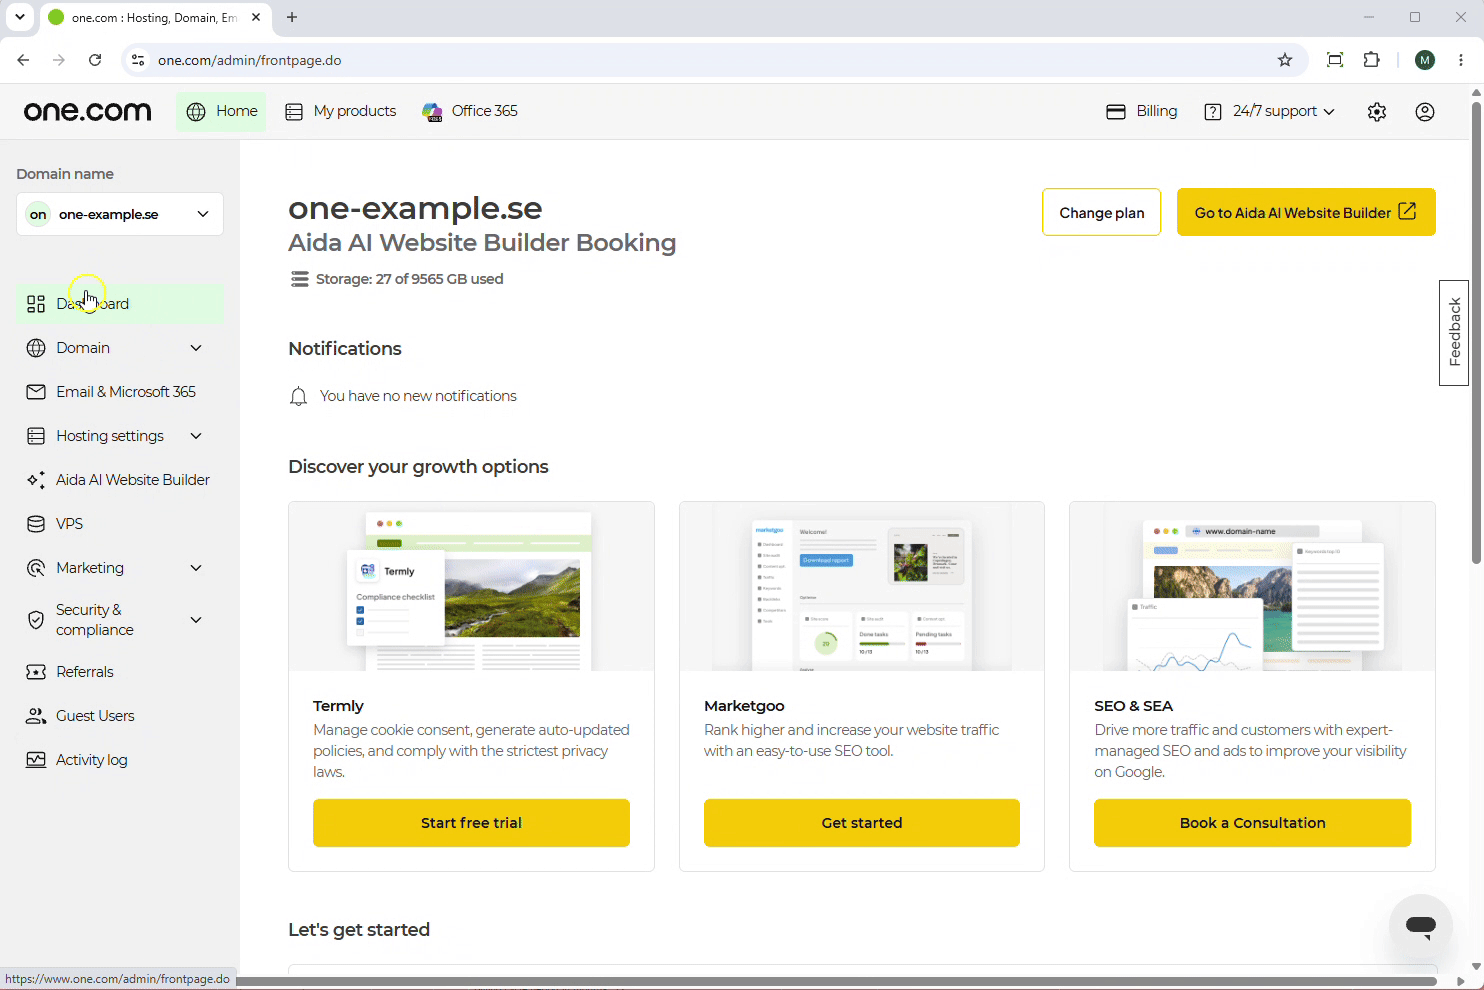
Task: Open Billing page
Action: tap(1142, 111)
